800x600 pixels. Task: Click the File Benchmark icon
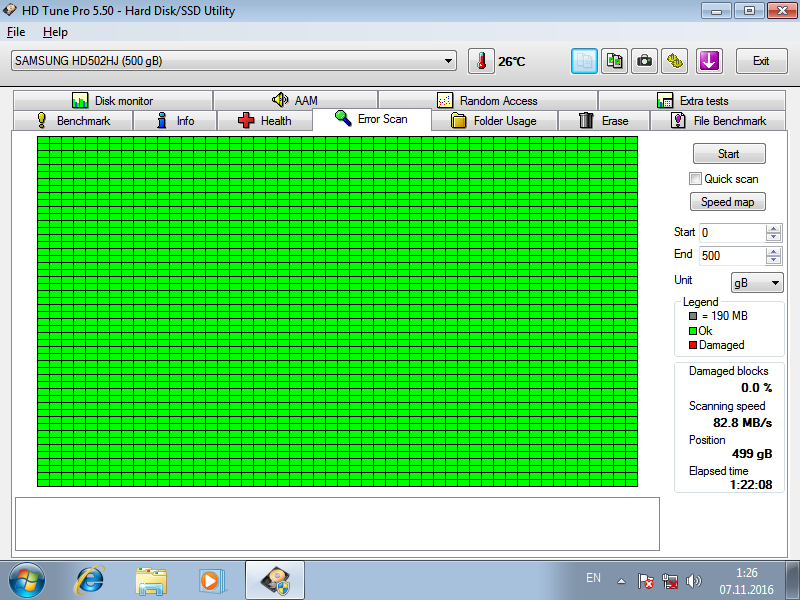pyautogui.click(x=678, y=120)
